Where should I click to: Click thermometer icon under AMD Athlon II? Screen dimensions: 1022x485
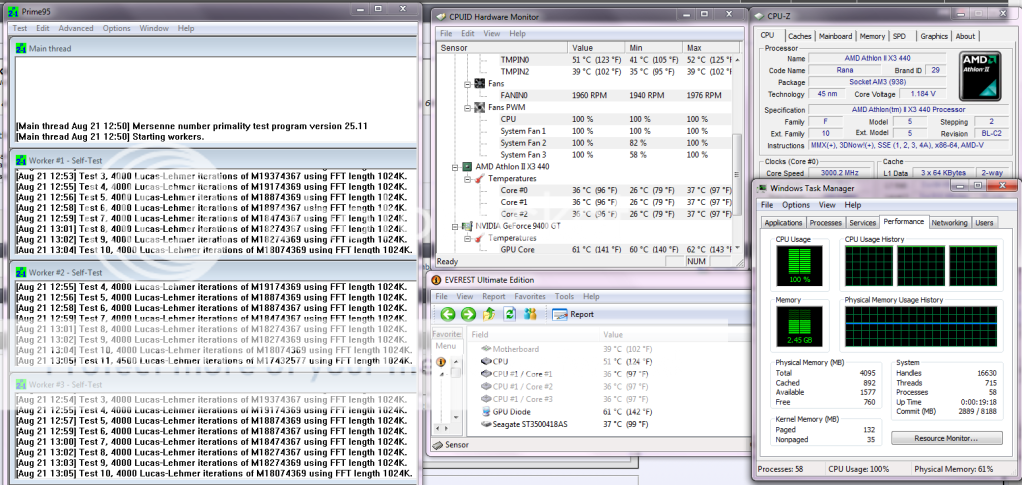pos(479,178)
